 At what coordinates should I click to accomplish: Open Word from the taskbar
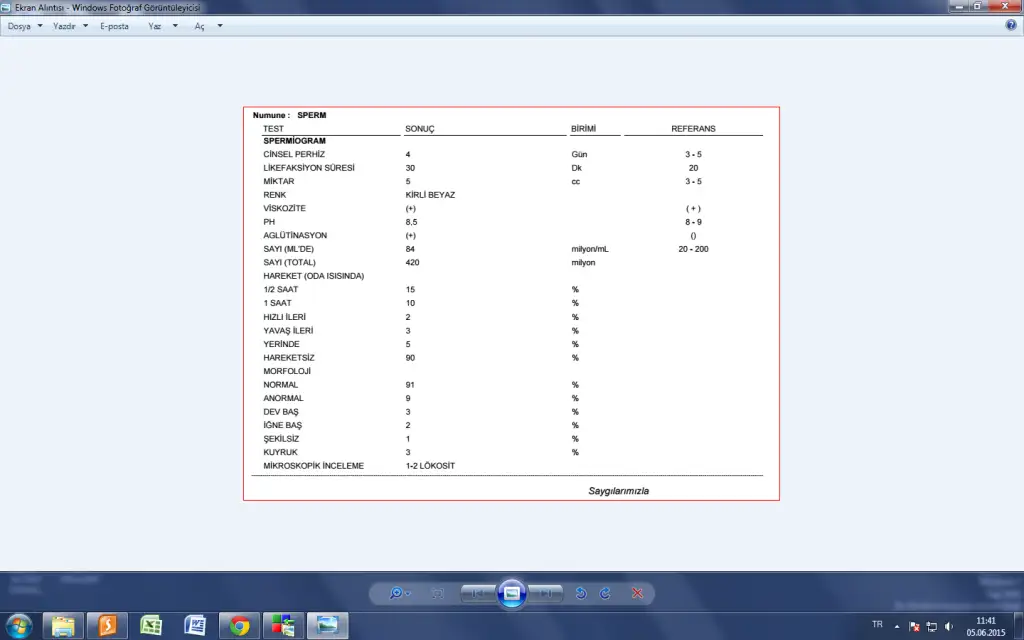195,626
